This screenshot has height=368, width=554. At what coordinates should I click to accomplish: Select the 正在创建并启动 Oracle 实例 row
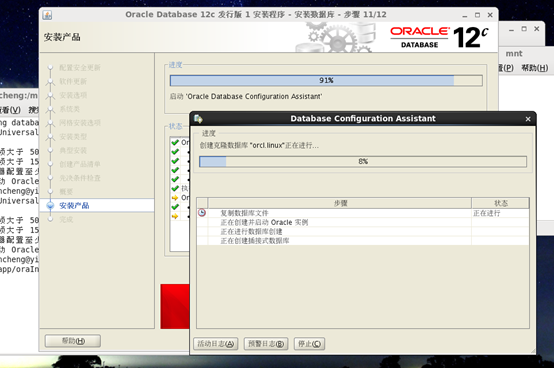(x=363, y=222)
